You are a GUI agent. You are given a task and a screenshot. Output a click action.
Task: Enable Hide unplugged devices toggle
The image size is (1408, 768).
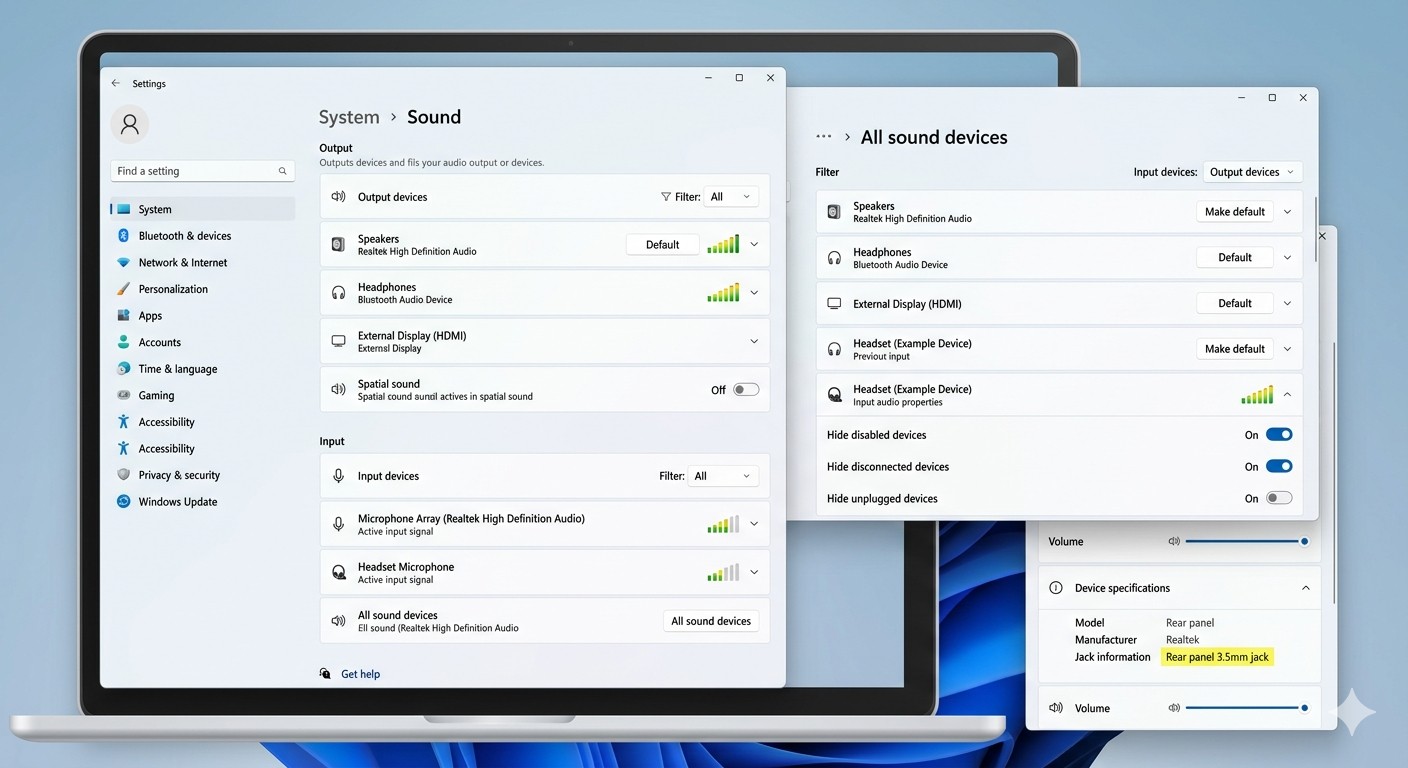point(1279,498)
